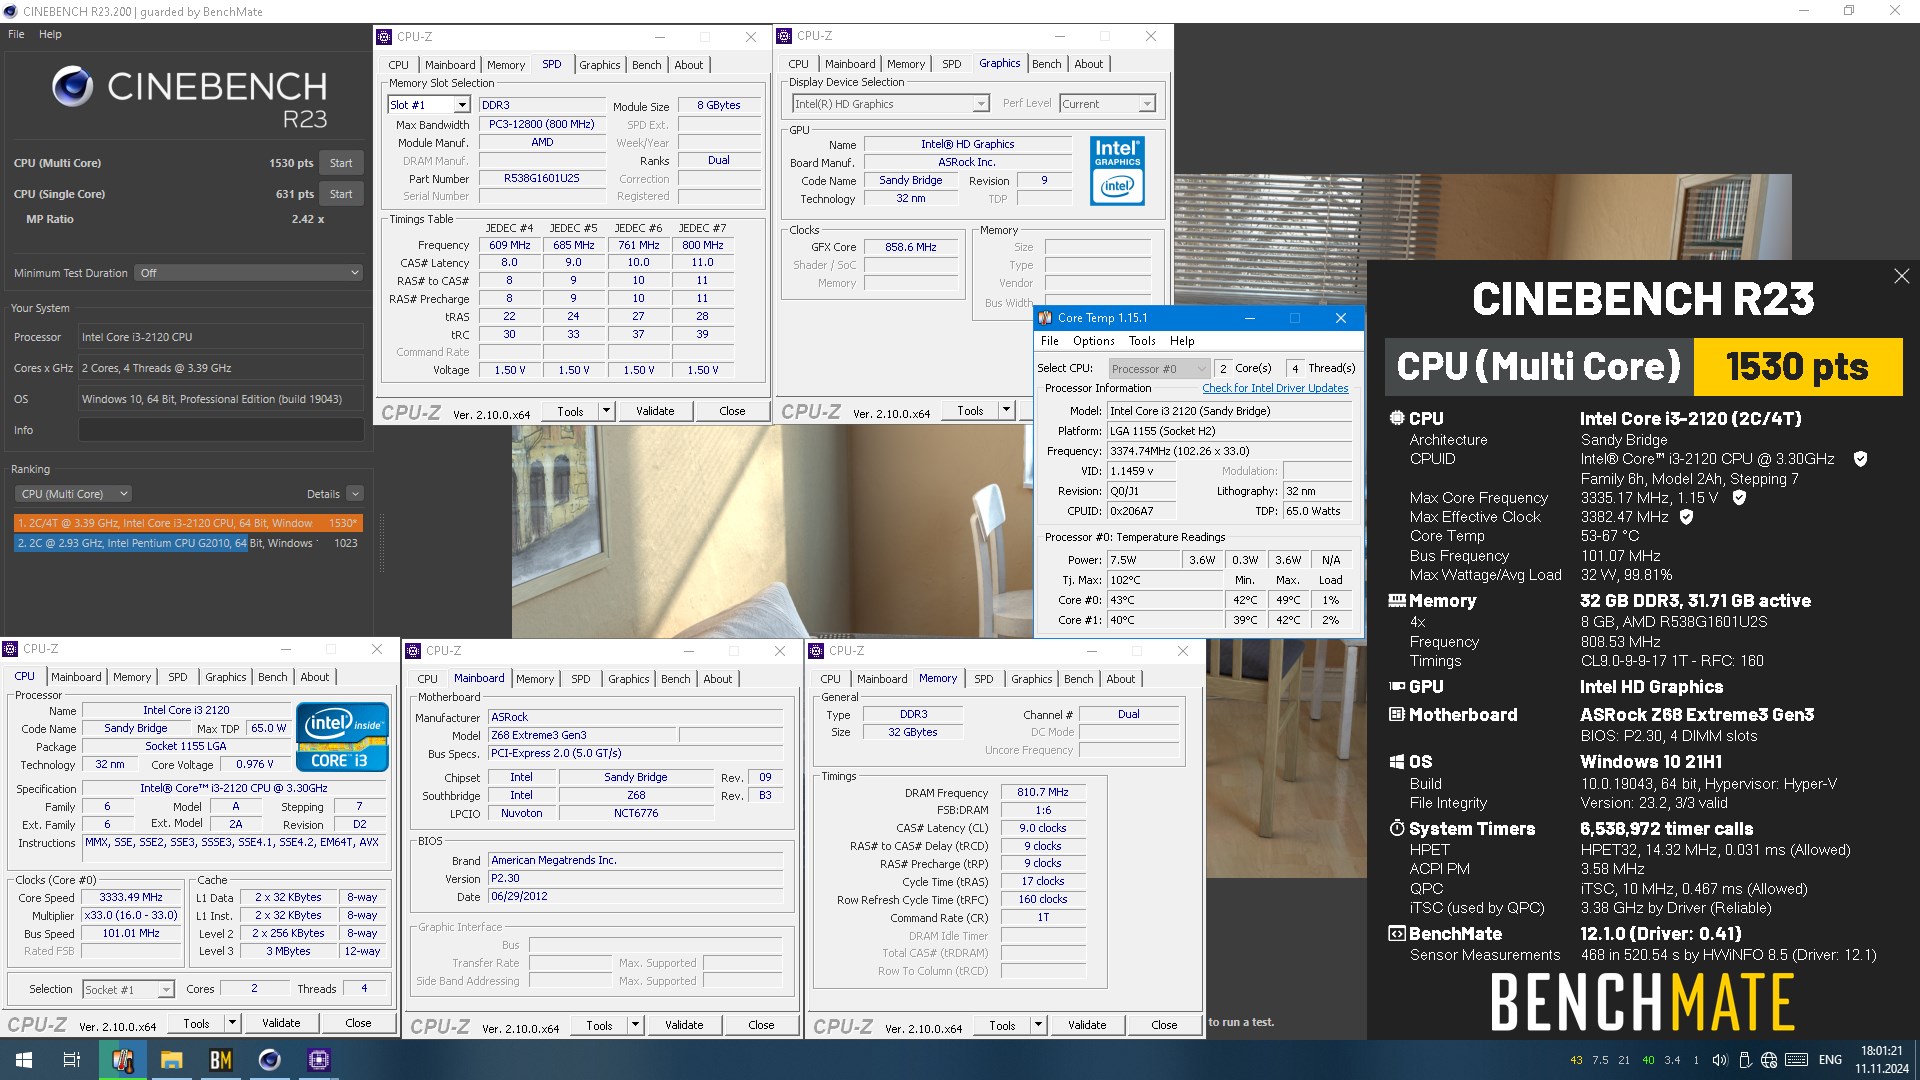
Task: Click the Windows OS icon in BenchMate panel
Action: coord(1397,762)
